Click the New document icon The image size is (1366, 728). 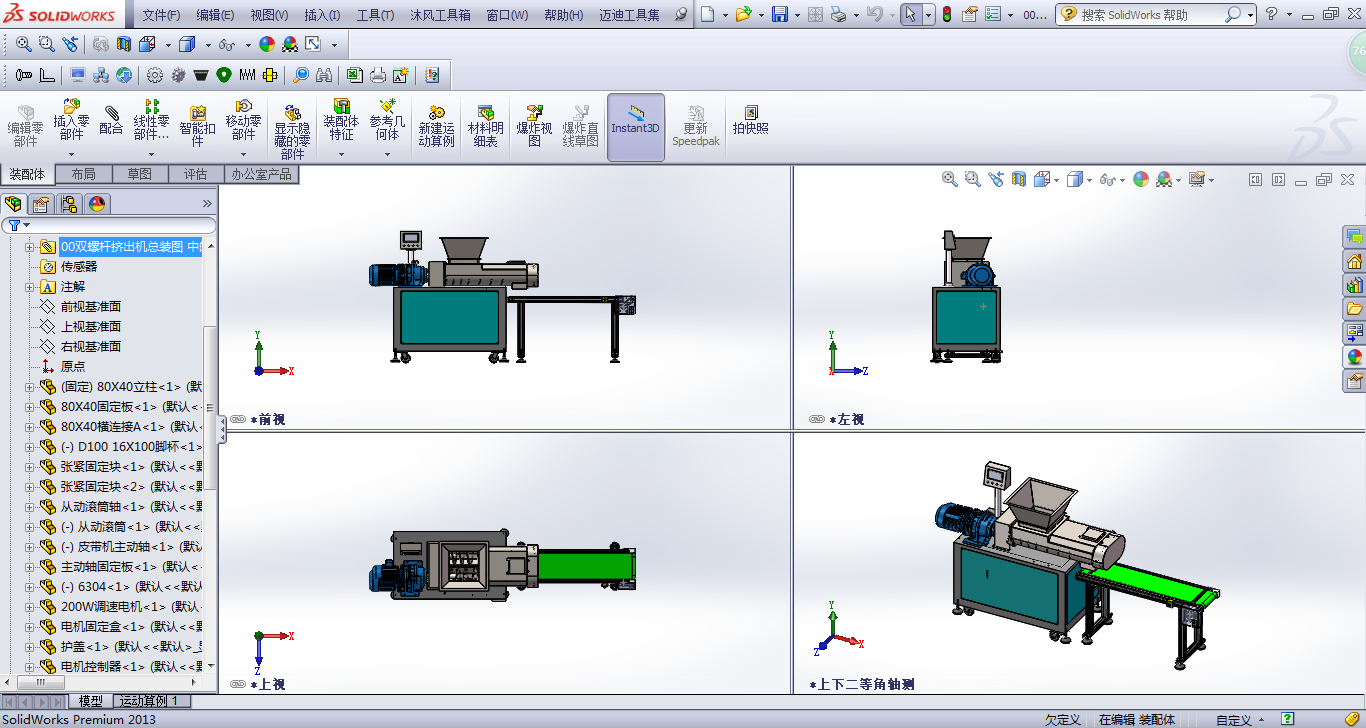(x=708, y=14)
